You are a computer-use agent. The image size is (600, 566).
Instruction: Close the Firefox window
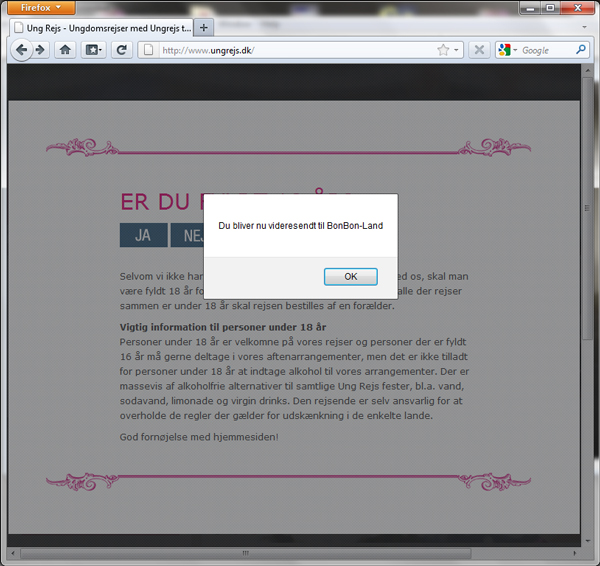tap(577, 8)
